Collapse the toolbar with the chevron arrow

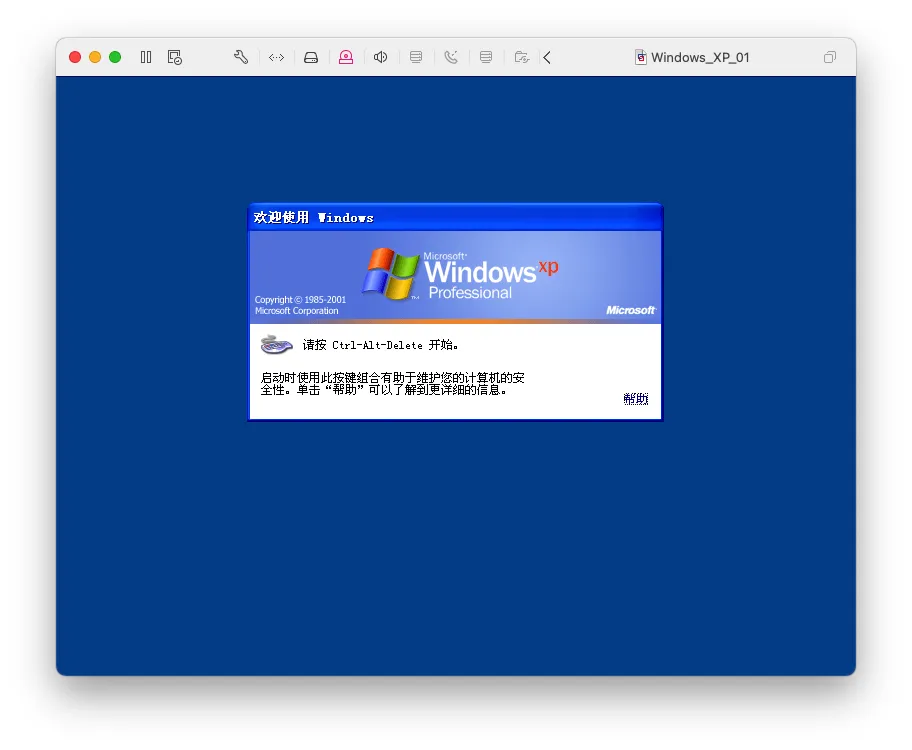point(547,57)
